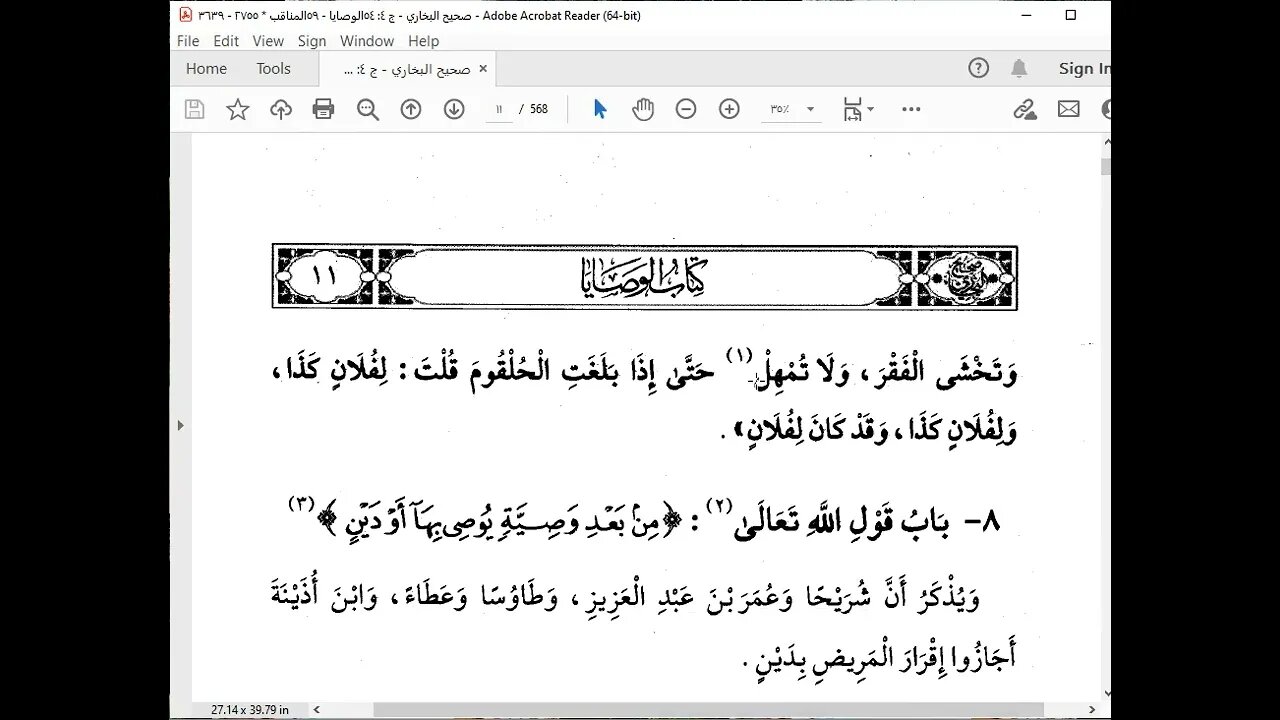Click page size 27.14 x 39.79 in
The height and width of the screenshot is (720, 1280).
click(x=250, y=710)
